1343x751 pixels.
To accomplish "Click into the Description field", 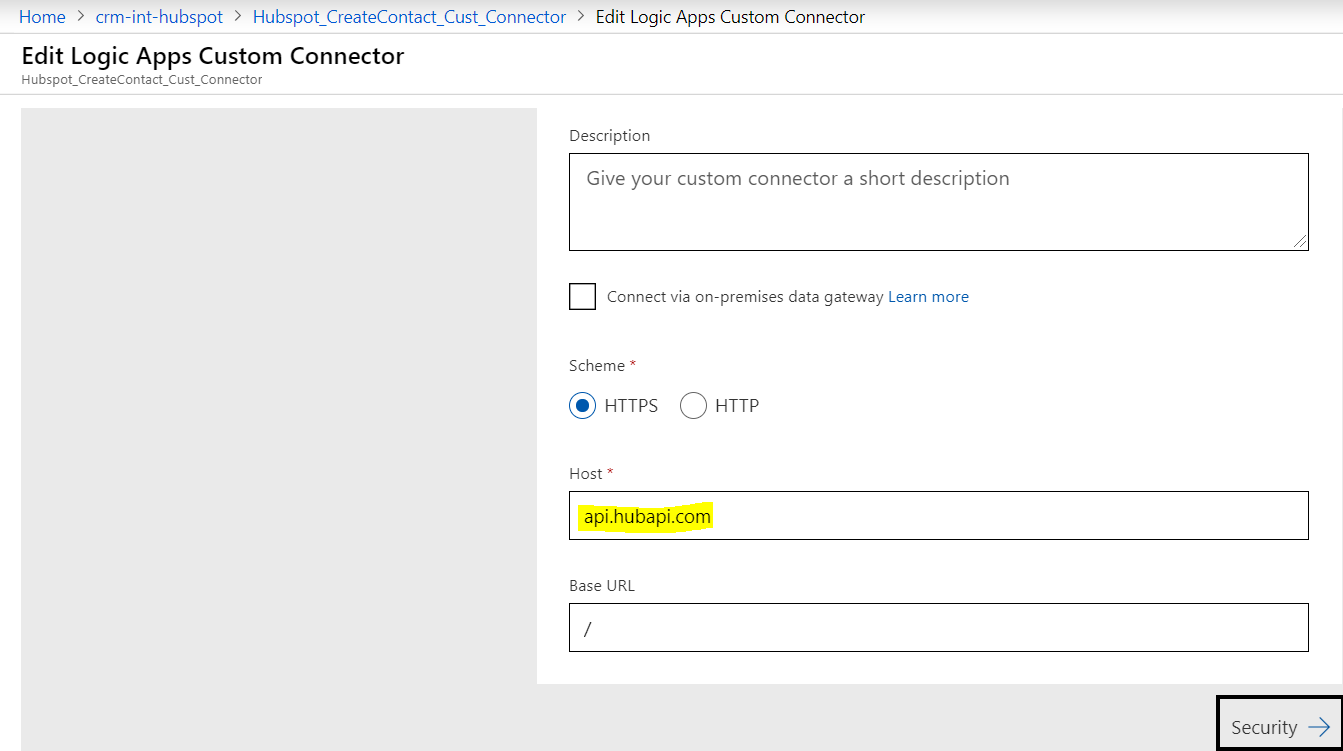I will click(938, 200).
